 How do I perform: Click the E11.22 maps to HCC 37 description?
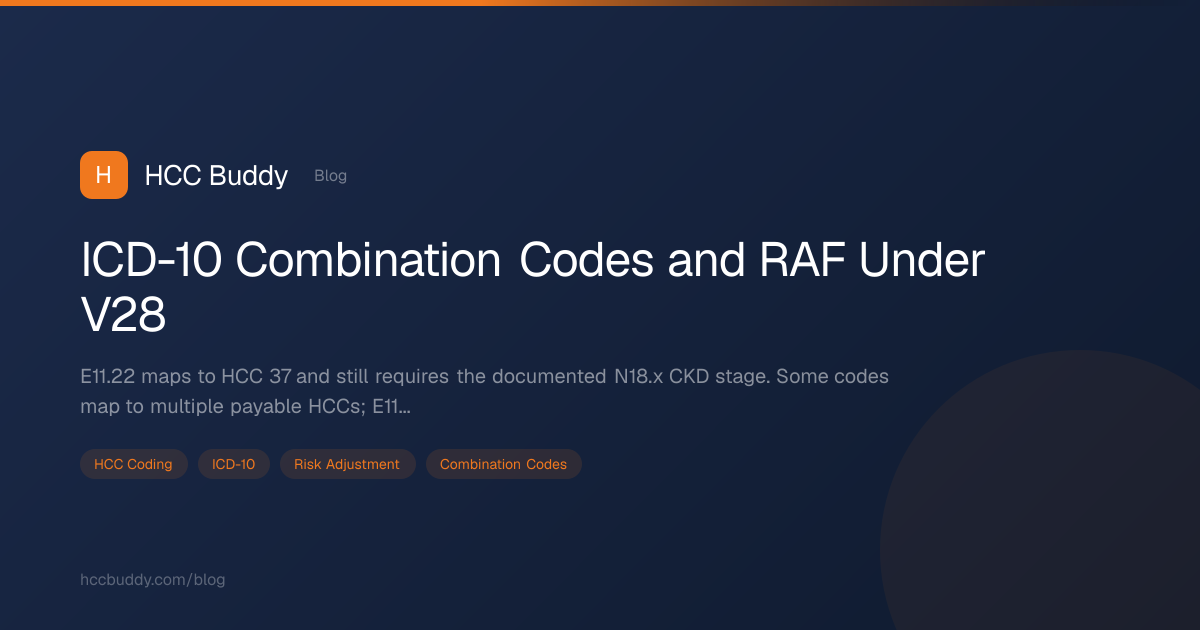pyautogui.click(x=485, y=392)
